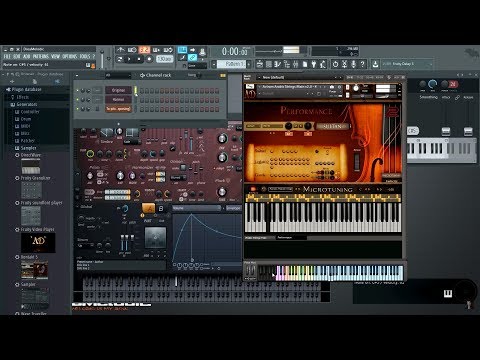Open the Fruity Delay 3 hint dropdown
480x360 pixels.
(407, 64)
